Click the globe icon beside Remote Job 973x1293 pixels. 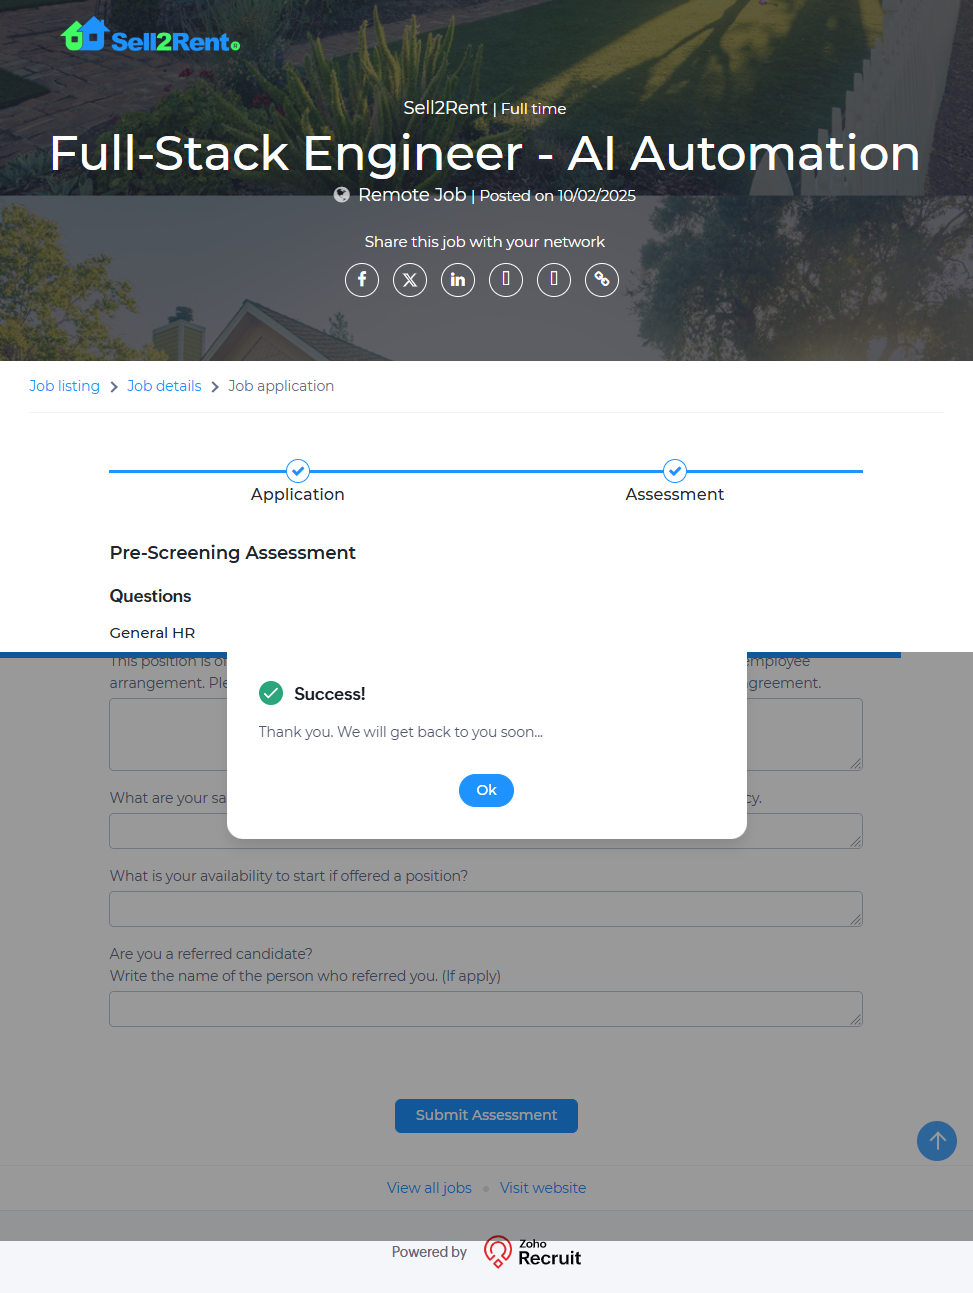point(342,195)
